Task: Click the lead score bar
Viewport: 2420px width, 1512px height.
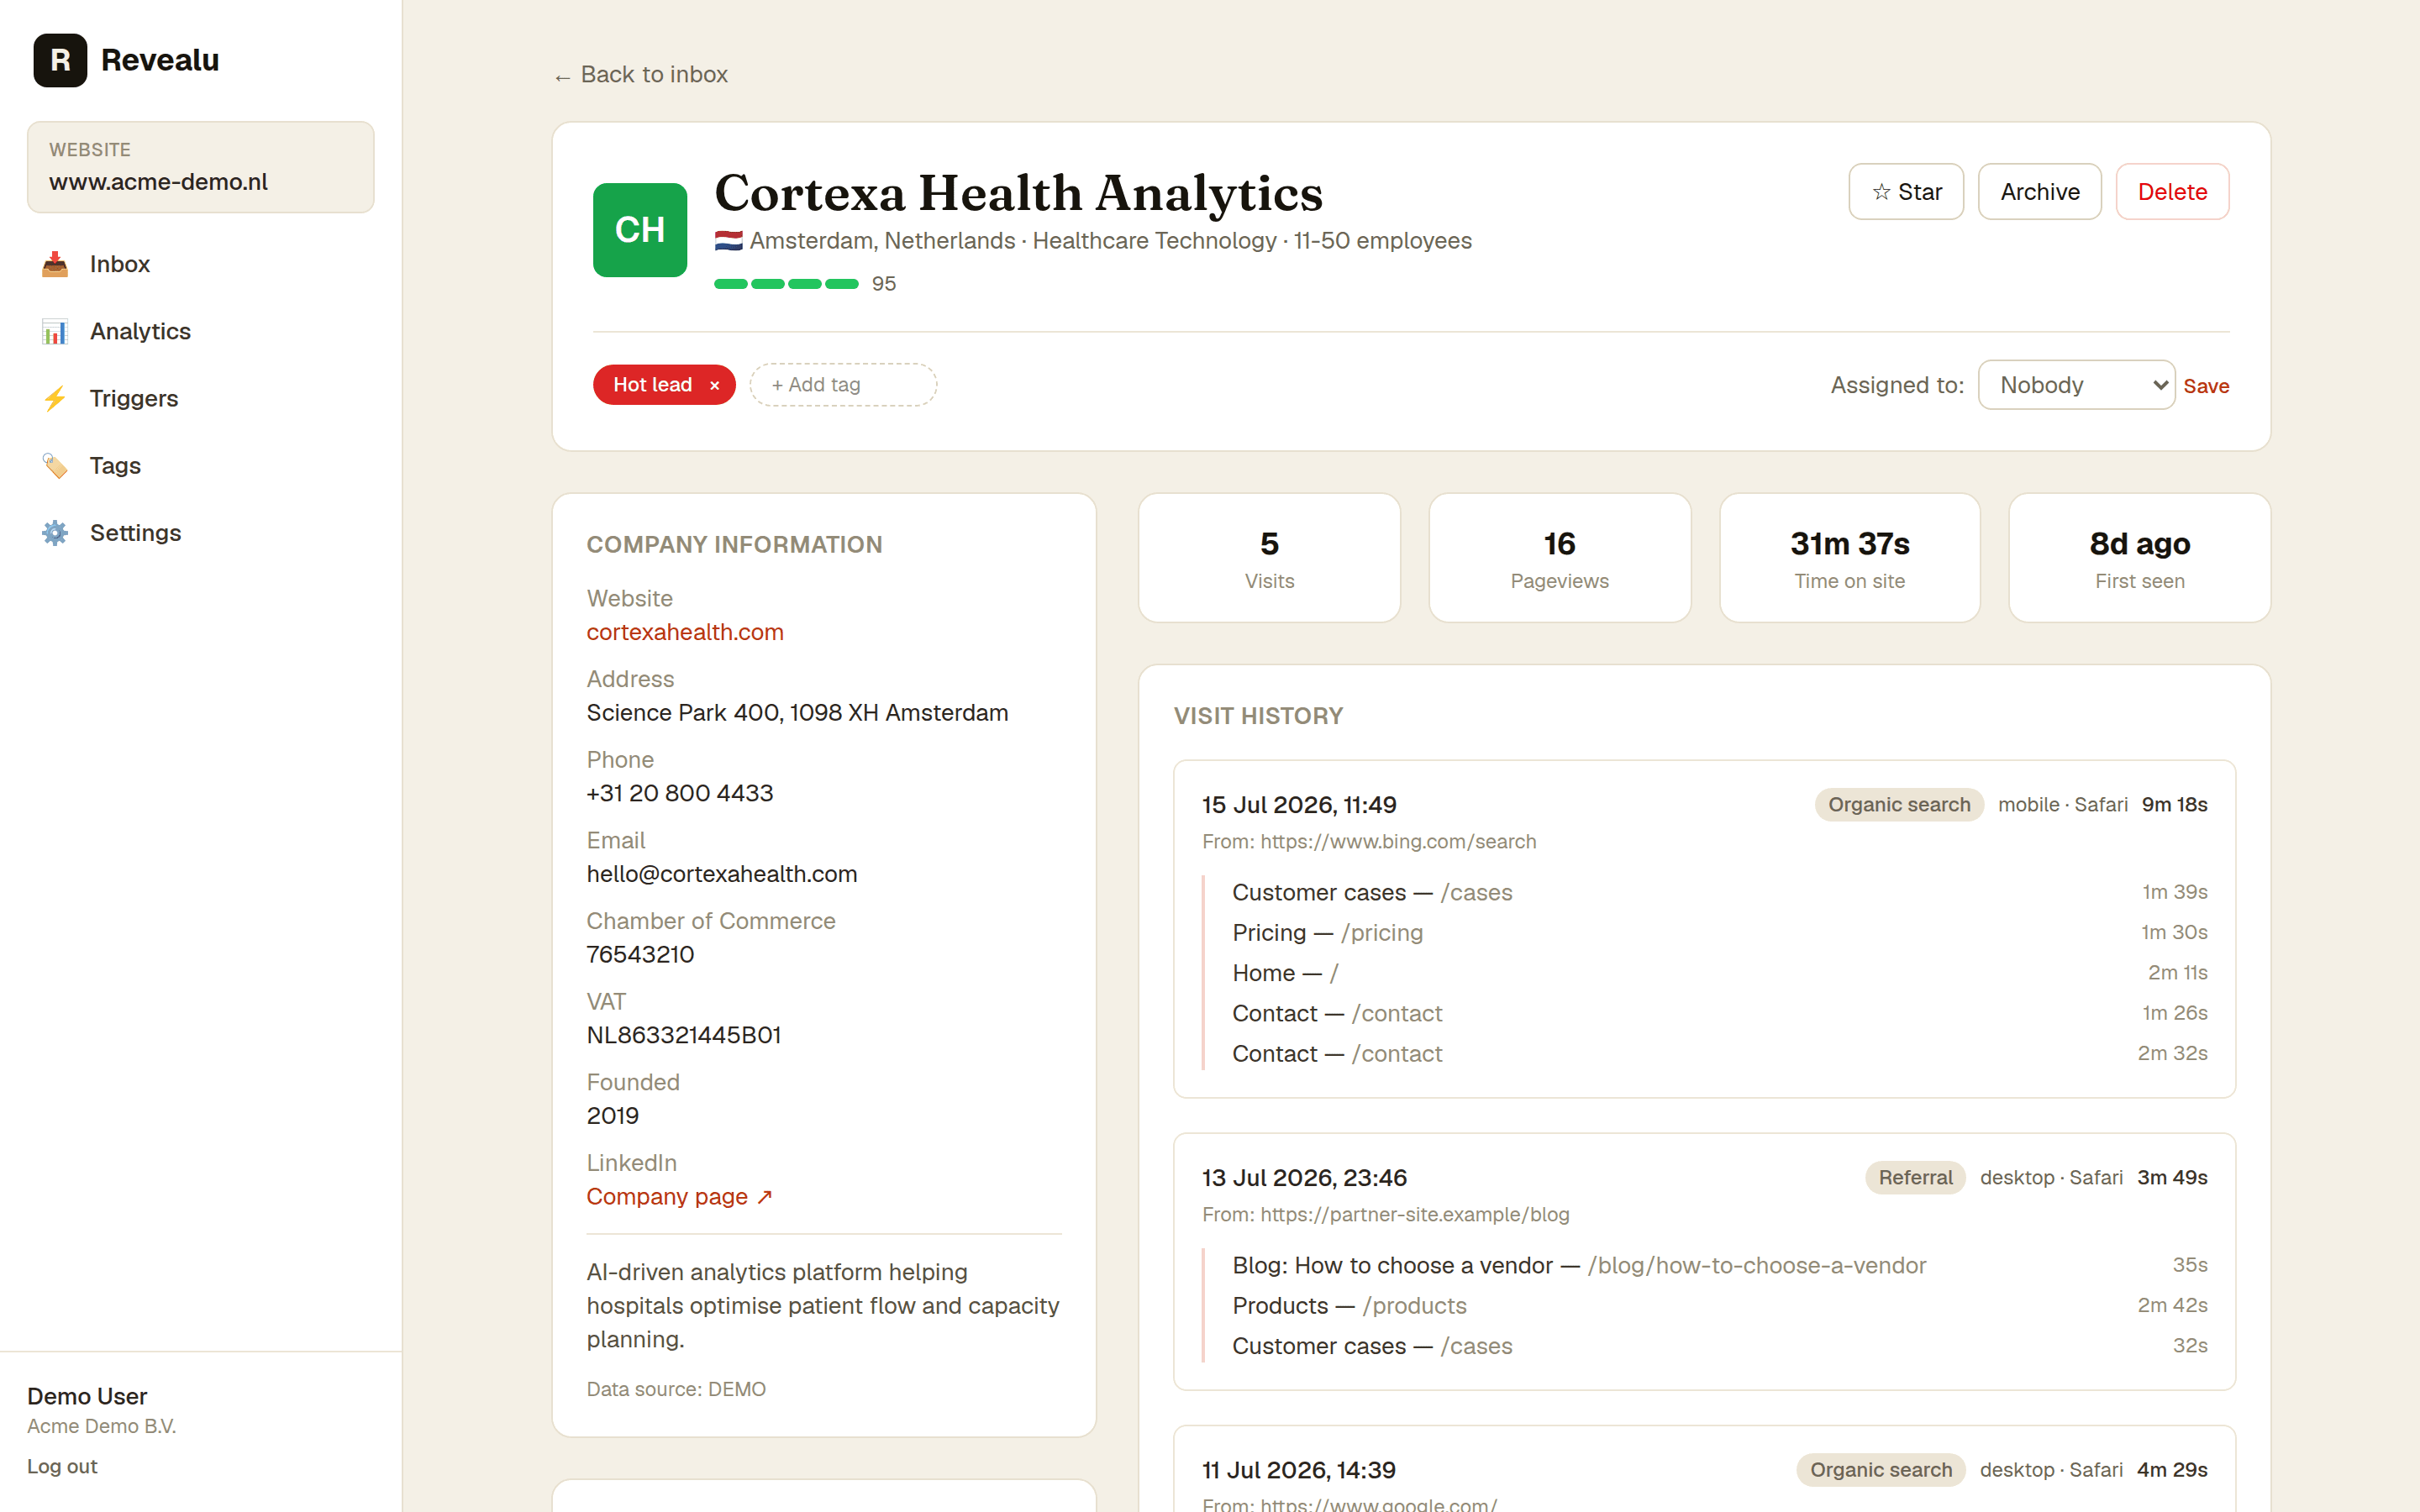Action: [x=786, y=284]
